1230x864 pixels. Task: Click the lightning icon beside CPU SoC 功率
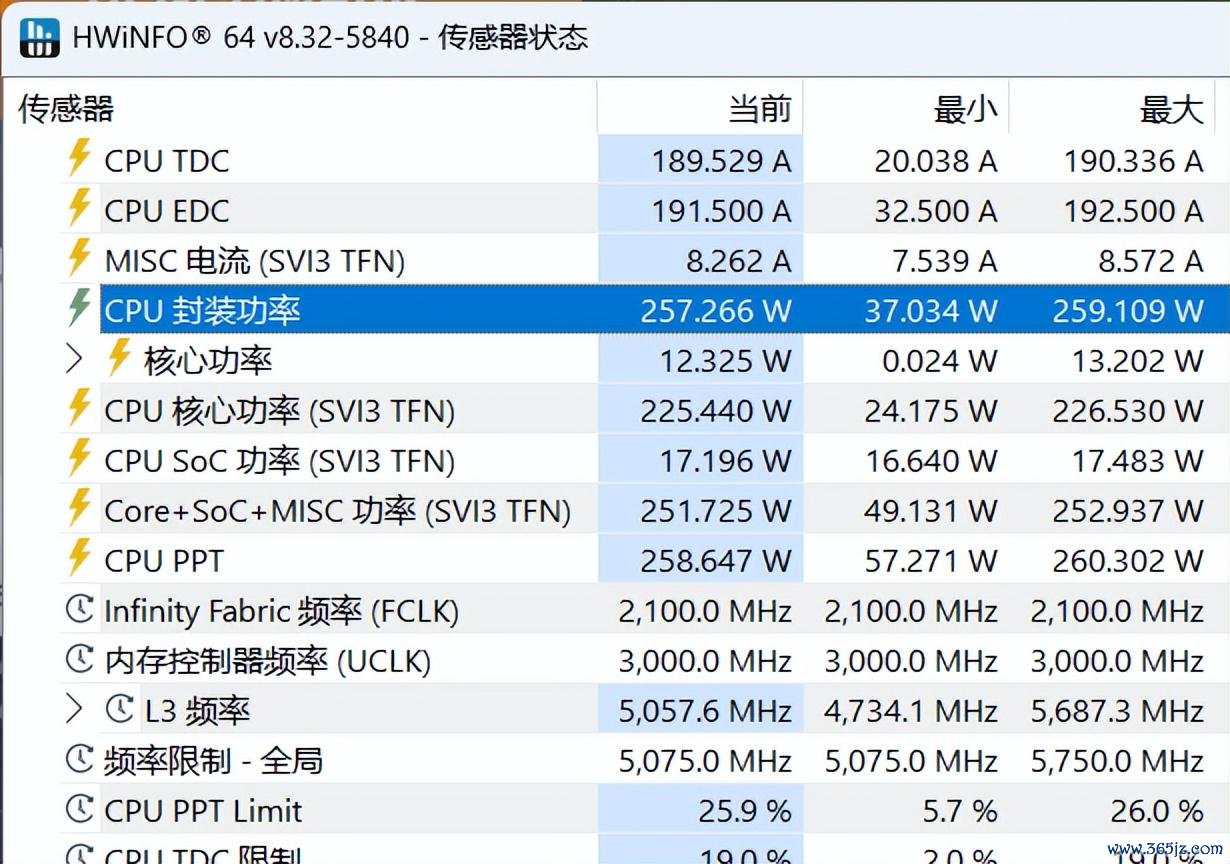click(79, 458)
